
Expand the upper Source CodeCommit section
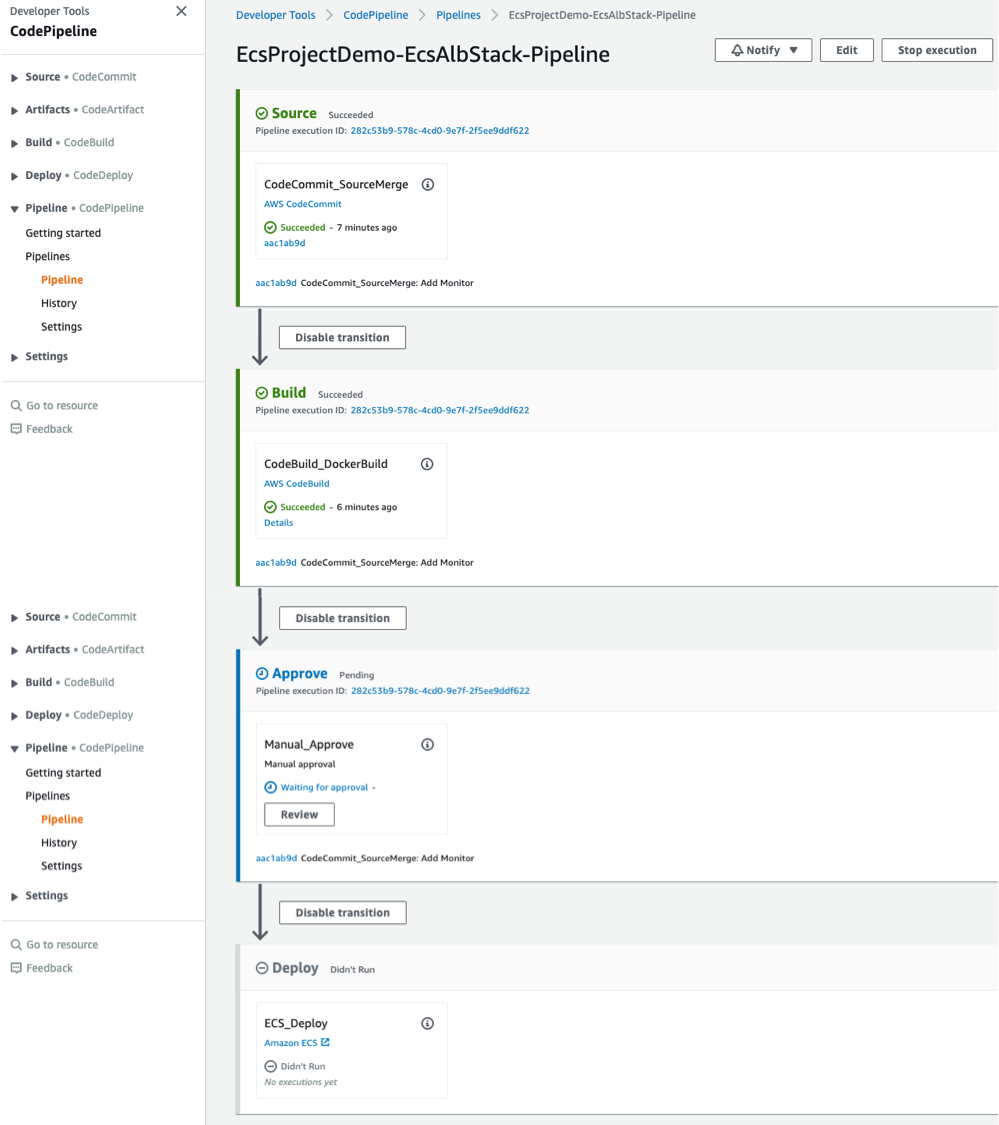[14, 77]
